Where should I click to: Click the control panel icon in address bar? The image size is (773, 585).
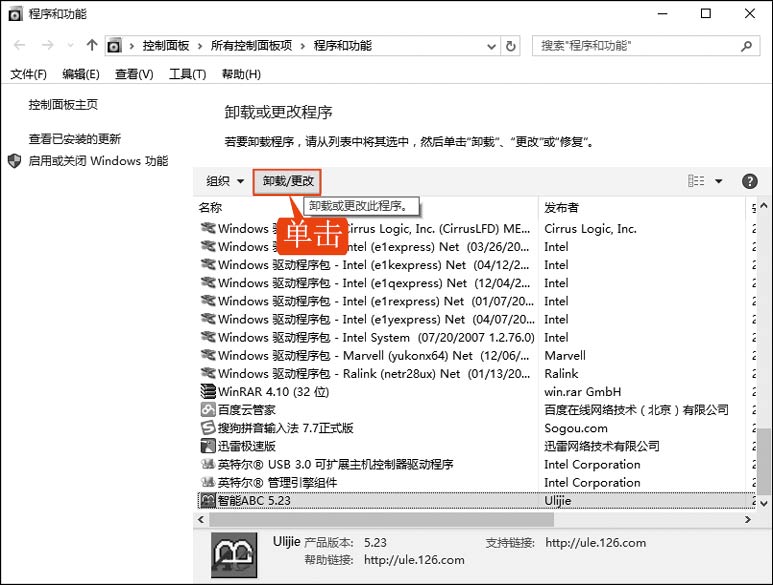click(x=114, y=46)
